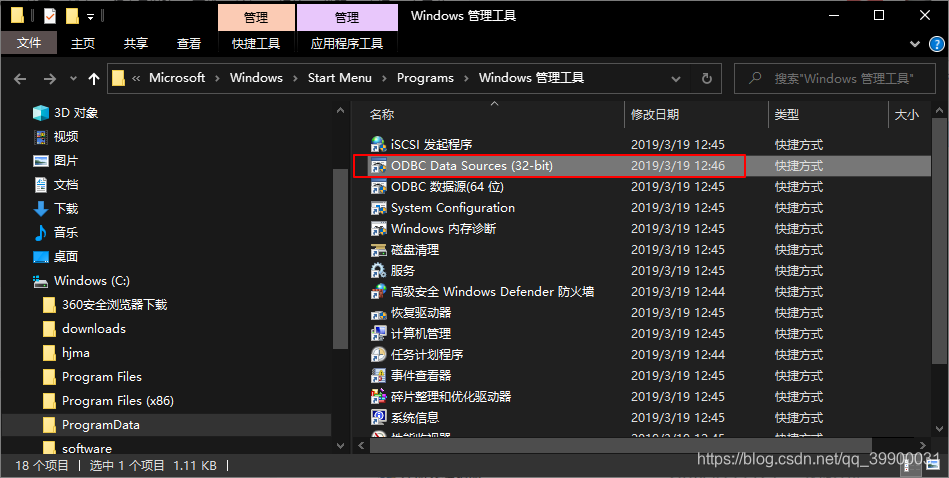This screenshot has height=478, width=949.
Task: Open 视频 folder in sidebar
Action: 56,137
